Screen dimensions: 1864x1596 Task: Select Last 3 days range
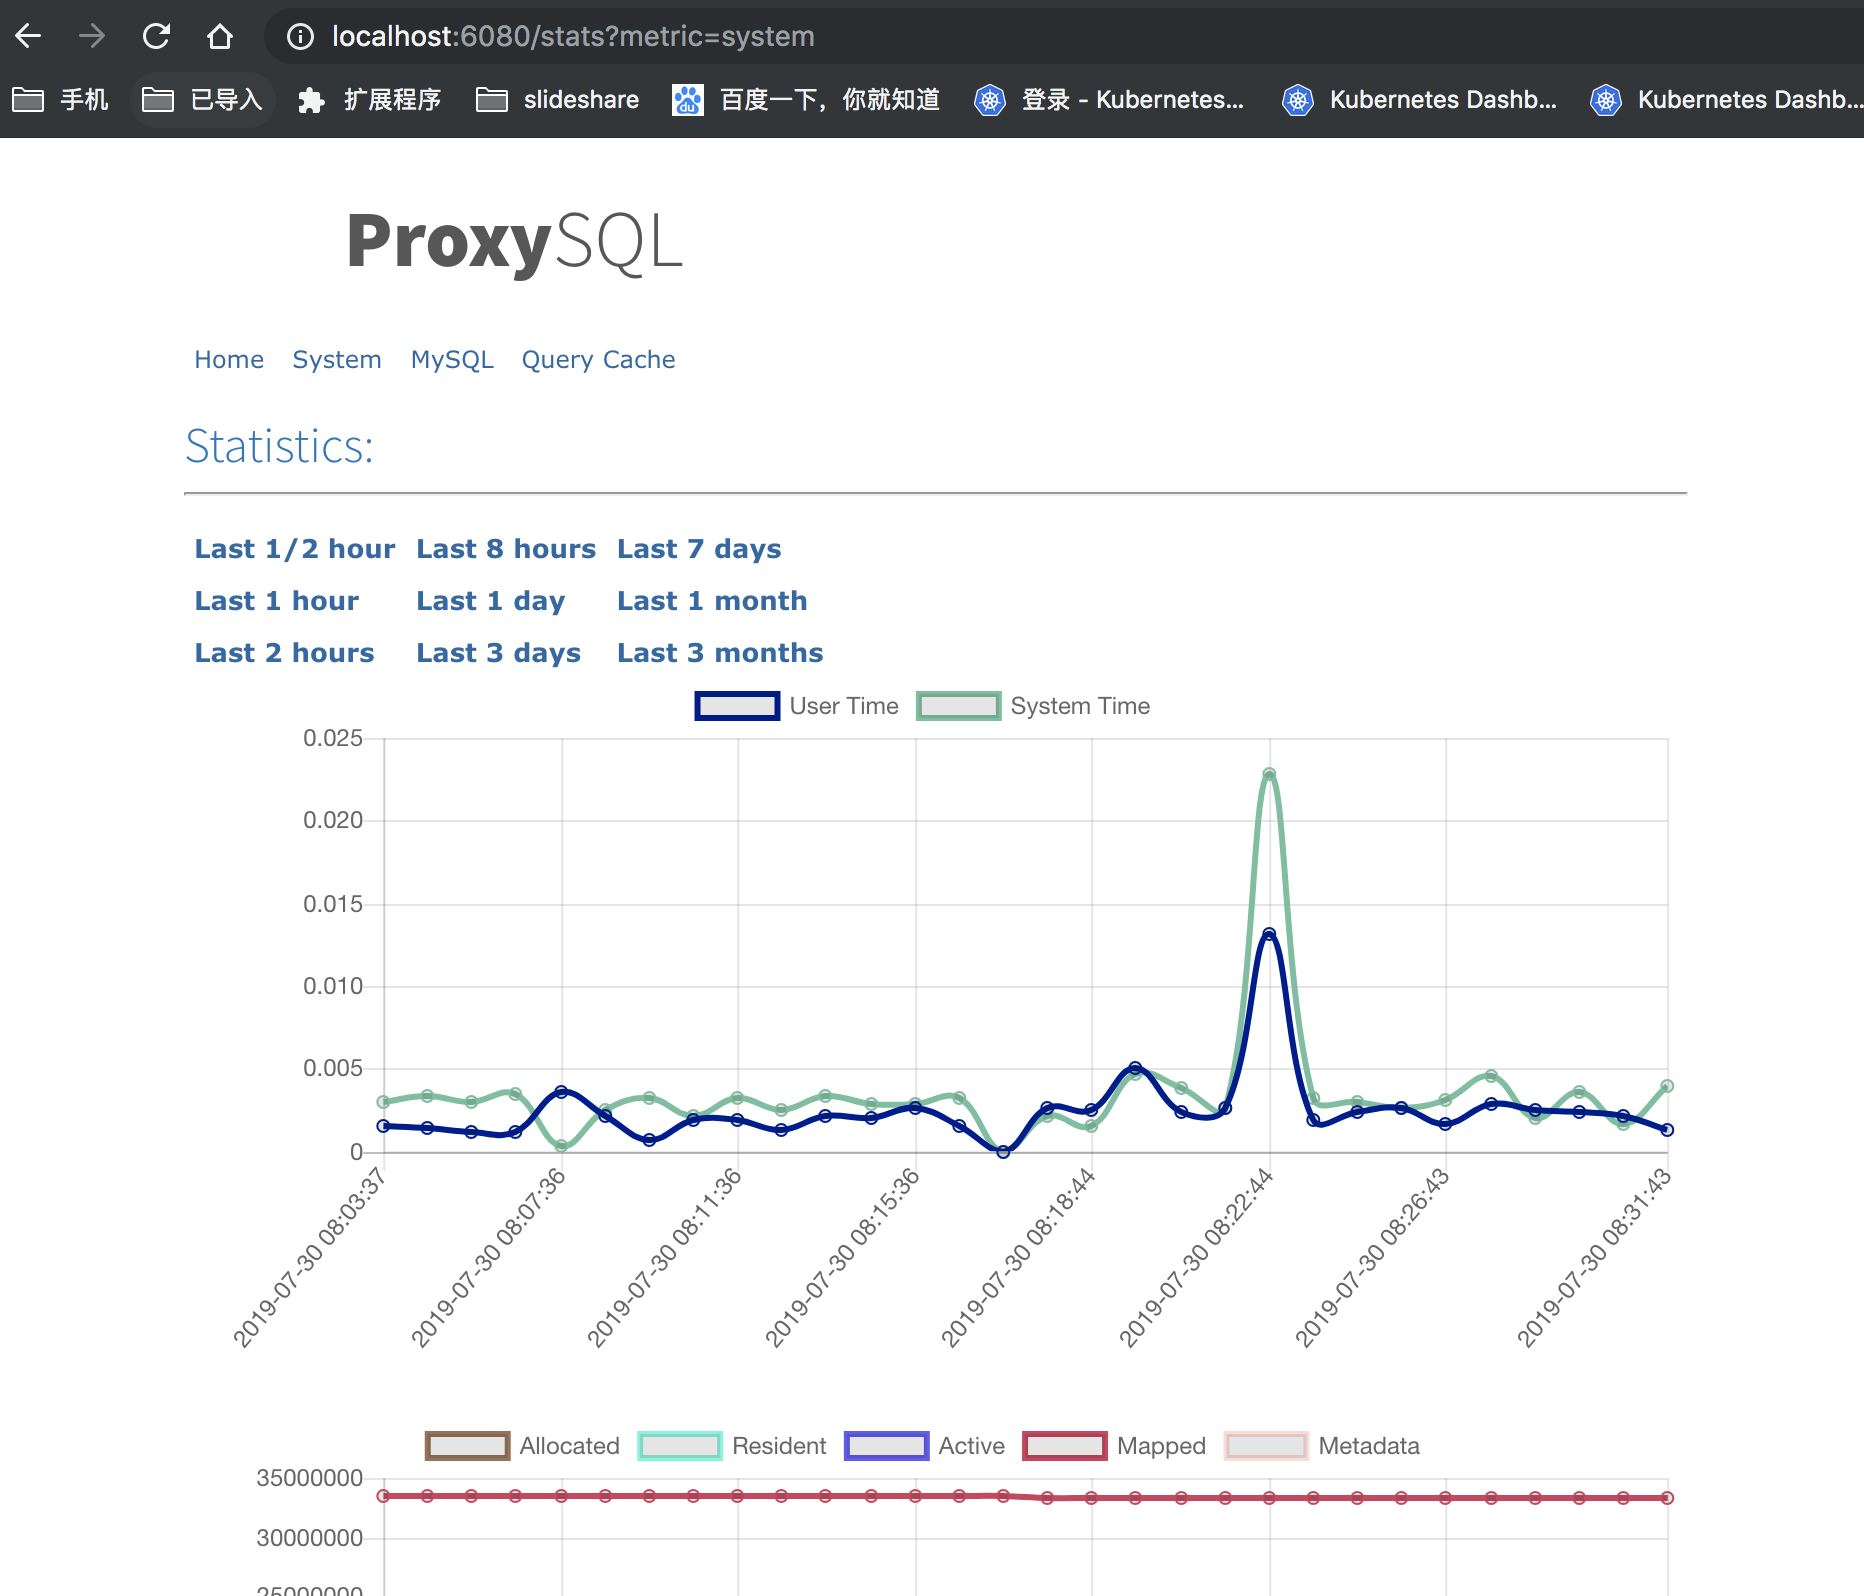(x=499, y=653)
